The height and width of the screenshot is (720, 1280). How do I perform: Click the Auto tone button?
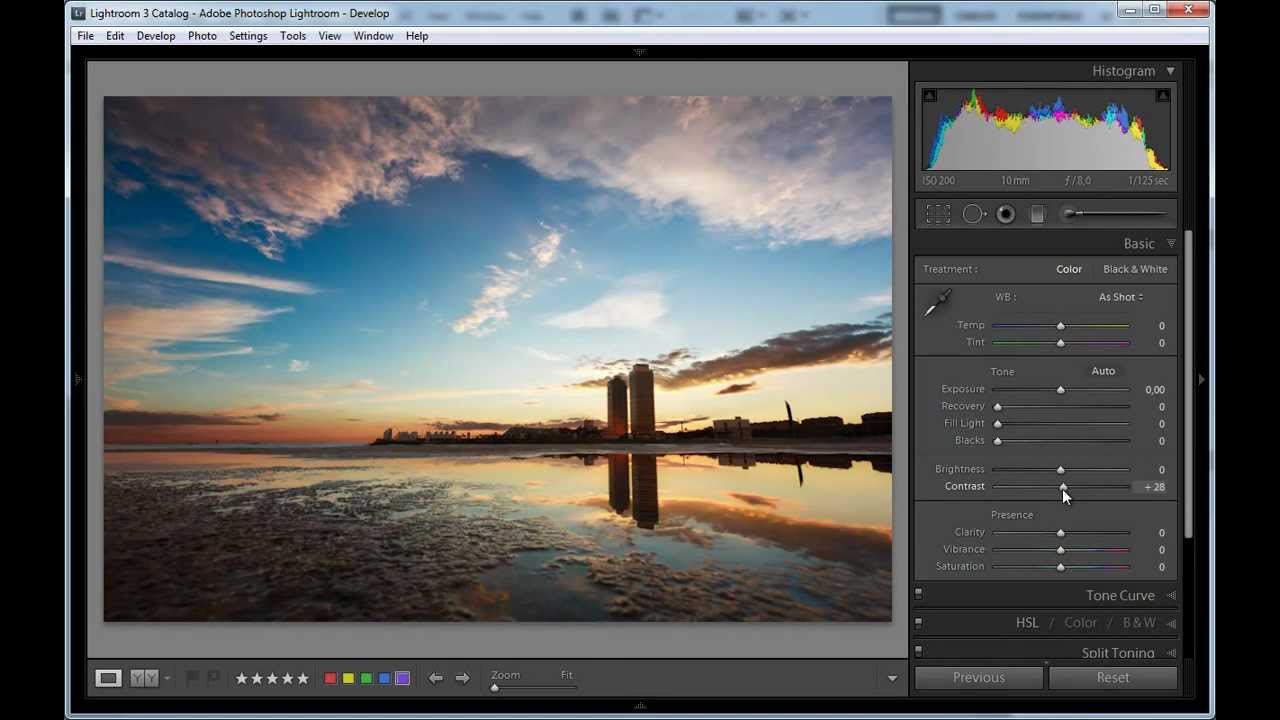(1103, 371)
